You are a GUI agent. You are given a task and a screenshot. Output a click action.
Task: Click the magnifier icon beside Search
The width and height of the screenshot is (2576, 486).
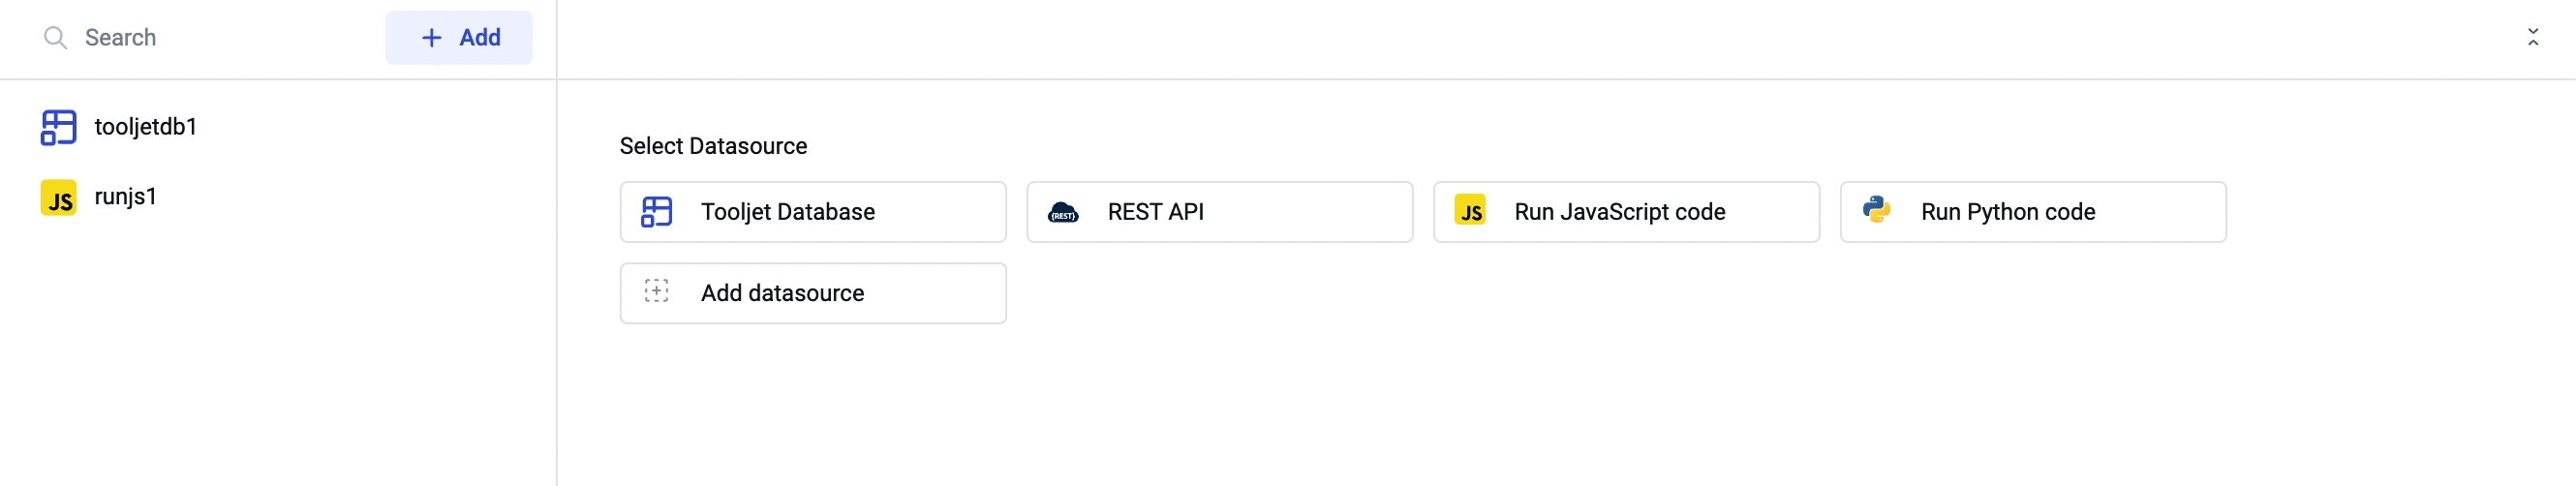pos(55,38)
